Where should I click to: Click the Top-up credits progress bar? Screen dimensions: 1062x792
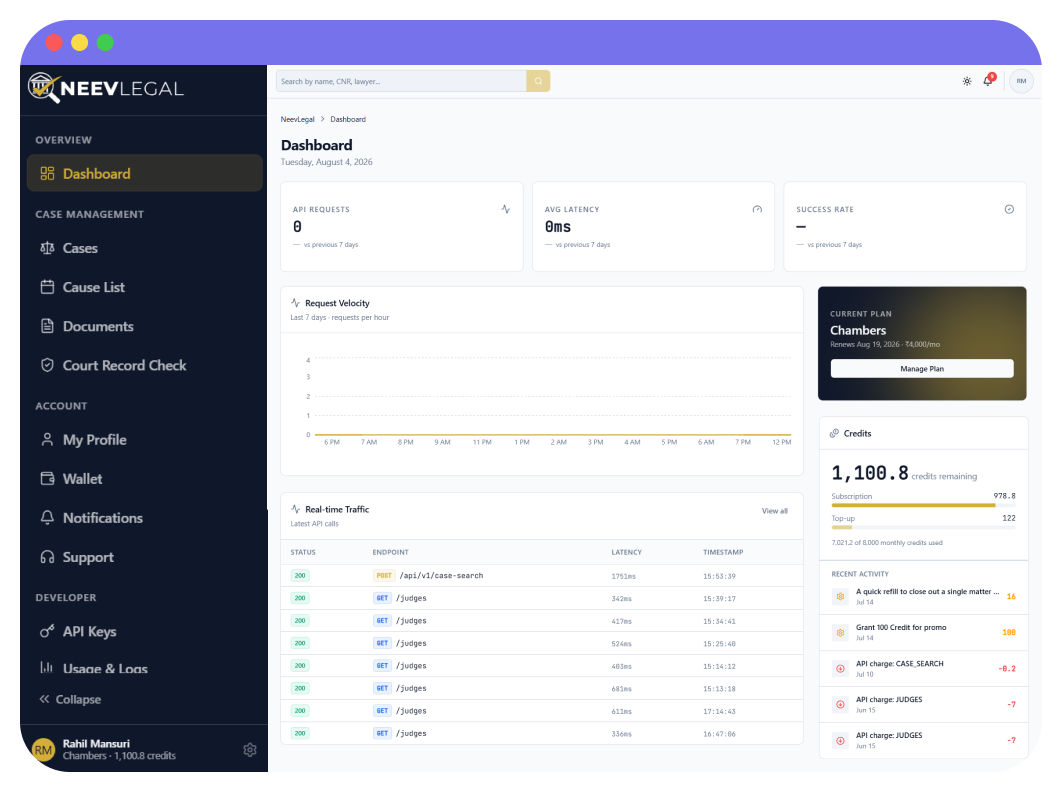coord(923,527)
